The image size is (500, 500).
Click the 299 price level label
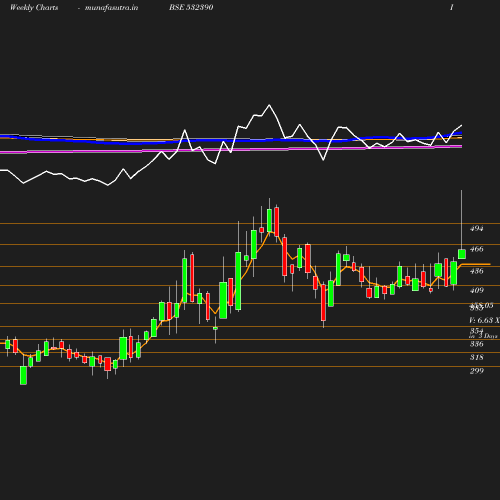(x=476, y=371)
